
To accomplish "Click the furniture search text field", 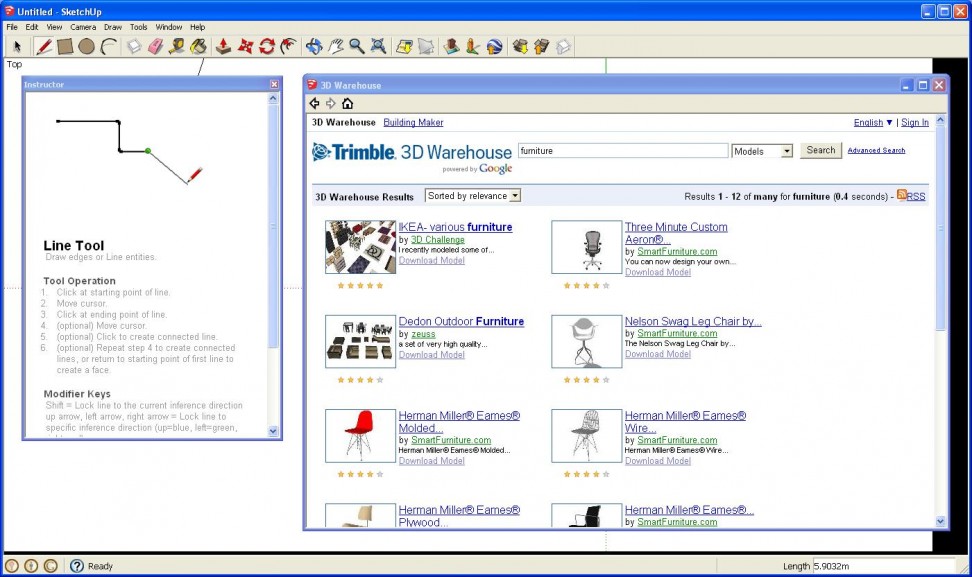I will (x=622, y=151).
